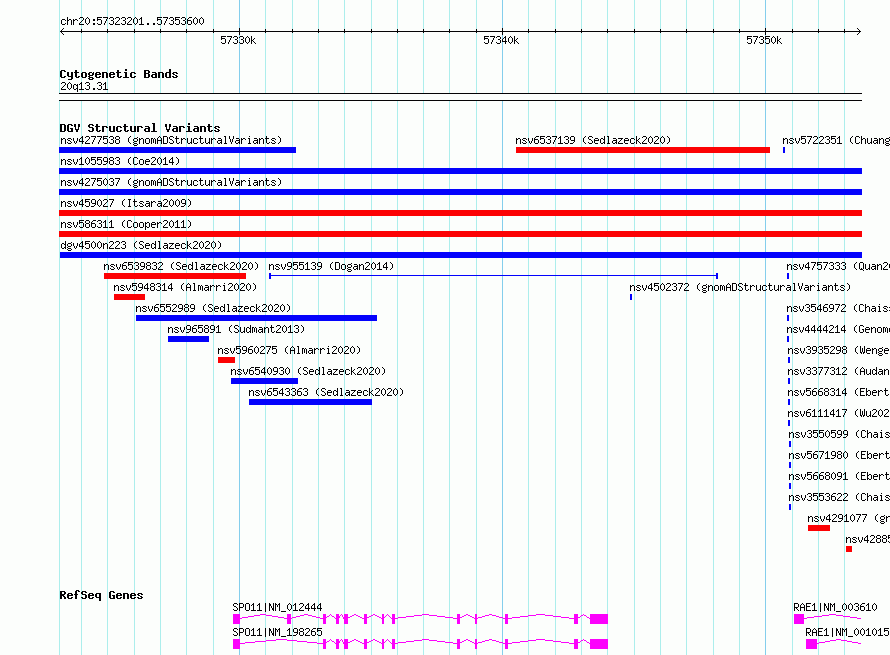Image resolution: width=890 pixels, height=655 pixels.
Task: Click the nsv6539832 Sedlazeck2020 label
Action: [x=181, y=266]
